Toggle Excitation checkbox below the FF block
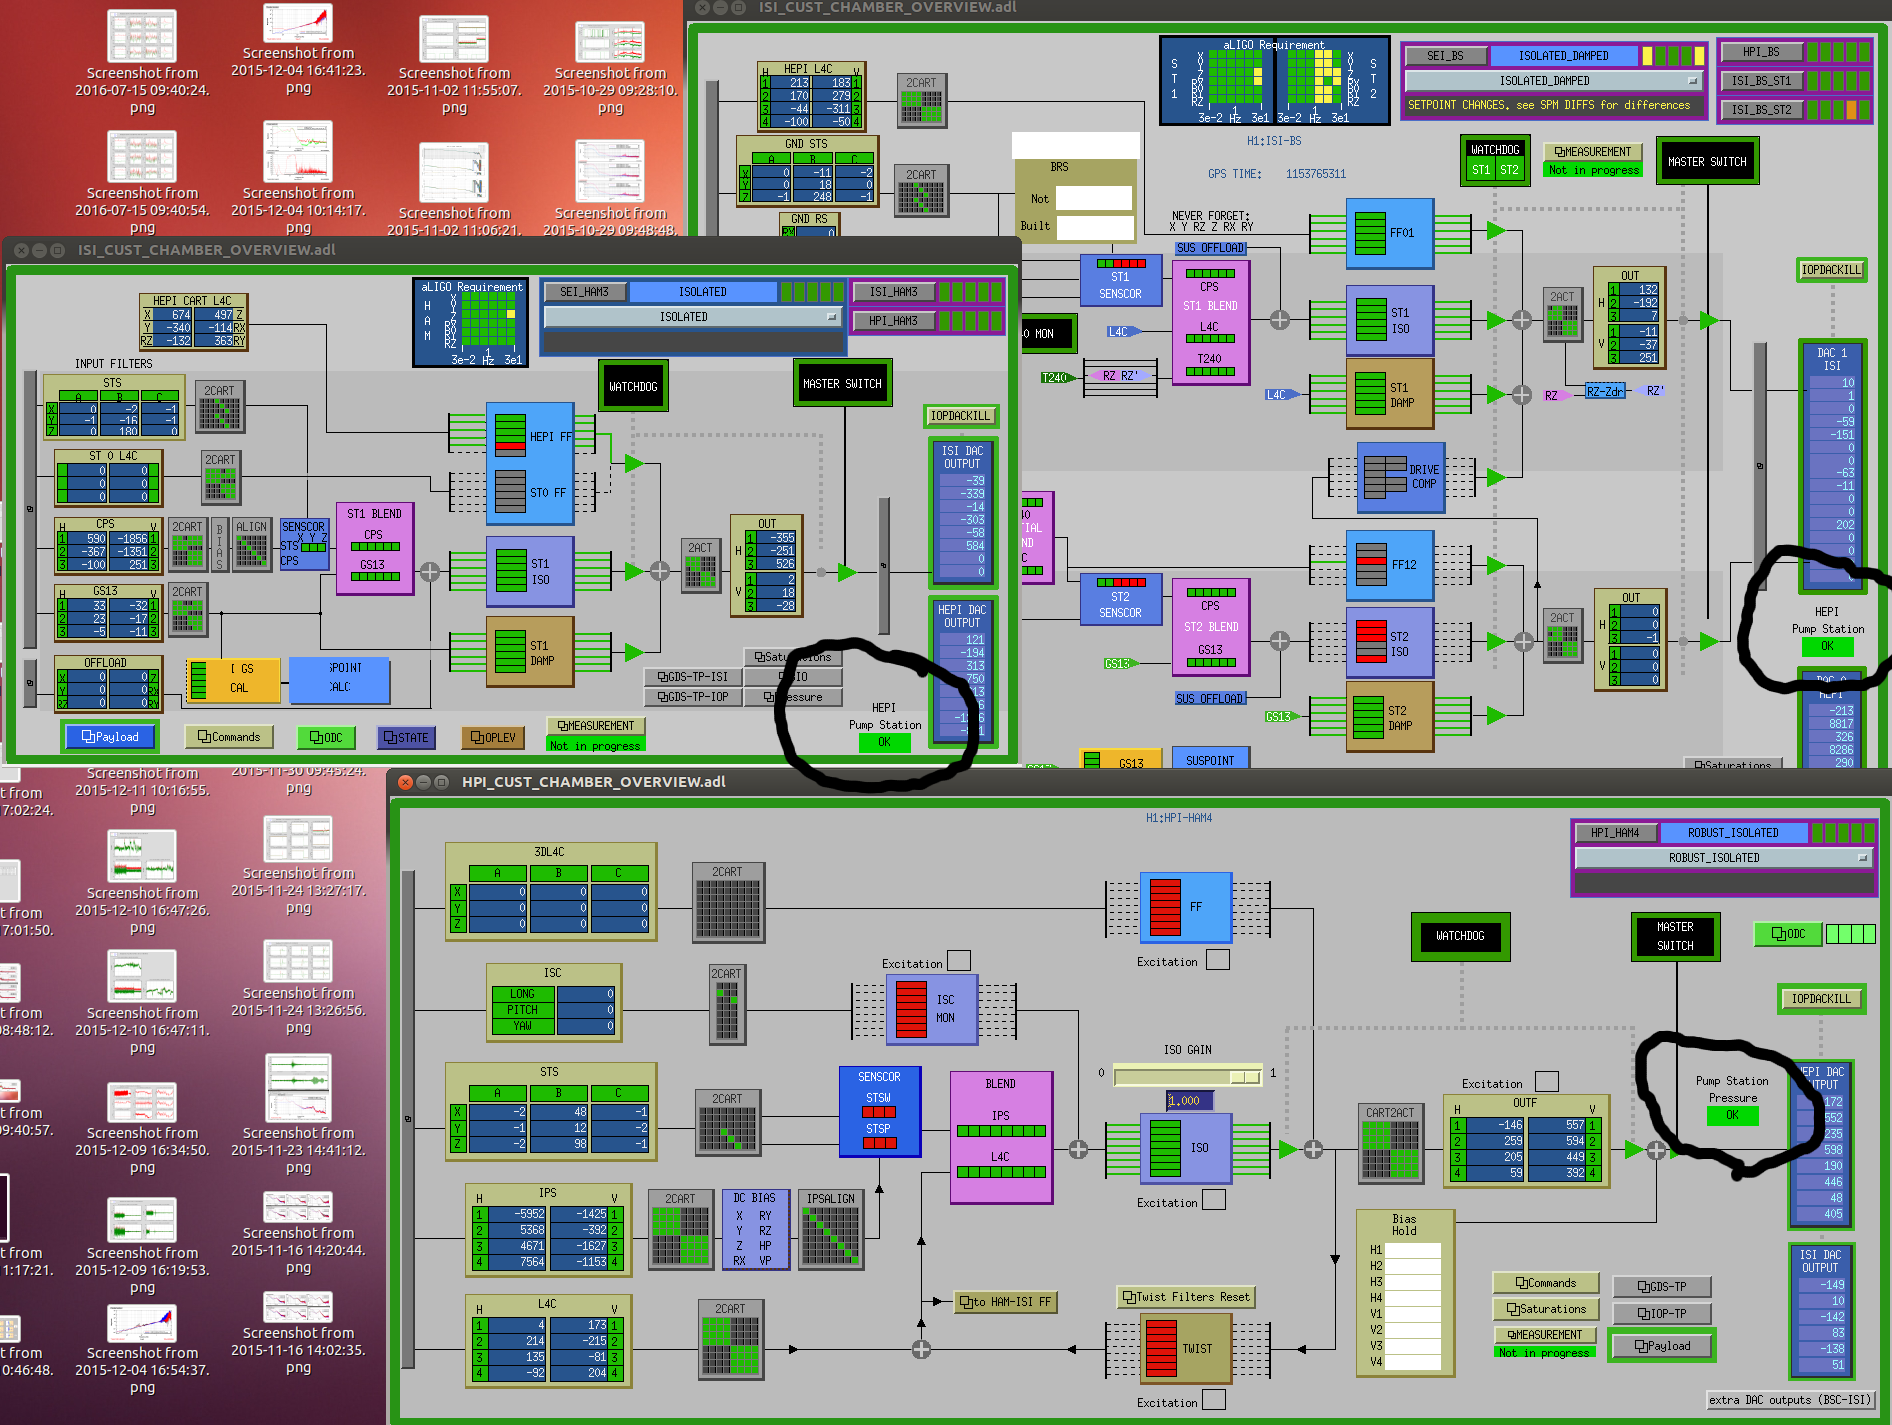1892x1425 pixels. 1217,960
